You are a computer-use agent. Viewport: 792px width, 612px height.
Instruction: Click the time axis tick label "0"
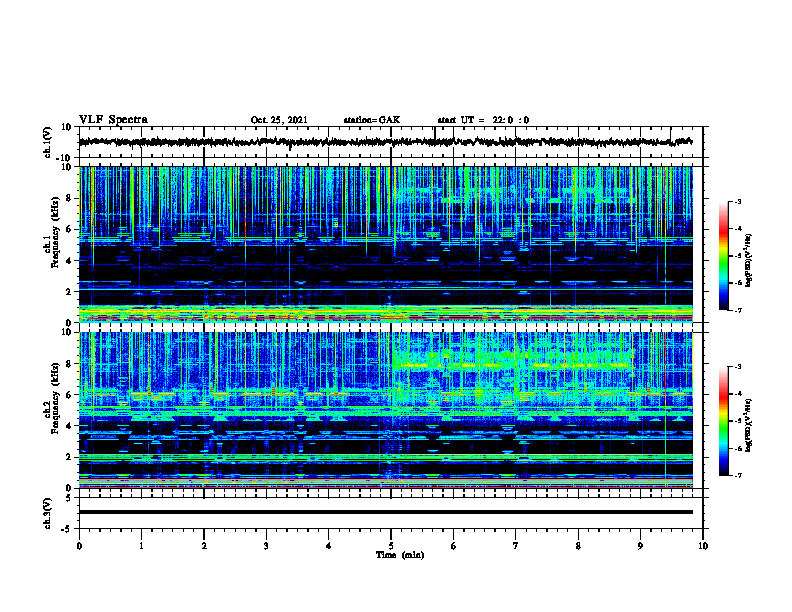[x=79, y=546]
